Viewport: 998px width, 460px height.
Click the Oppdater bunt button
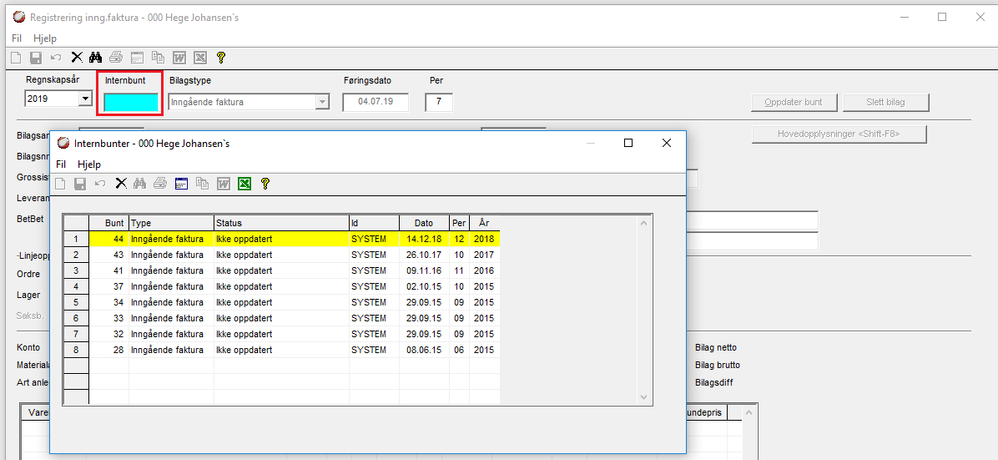792,102
